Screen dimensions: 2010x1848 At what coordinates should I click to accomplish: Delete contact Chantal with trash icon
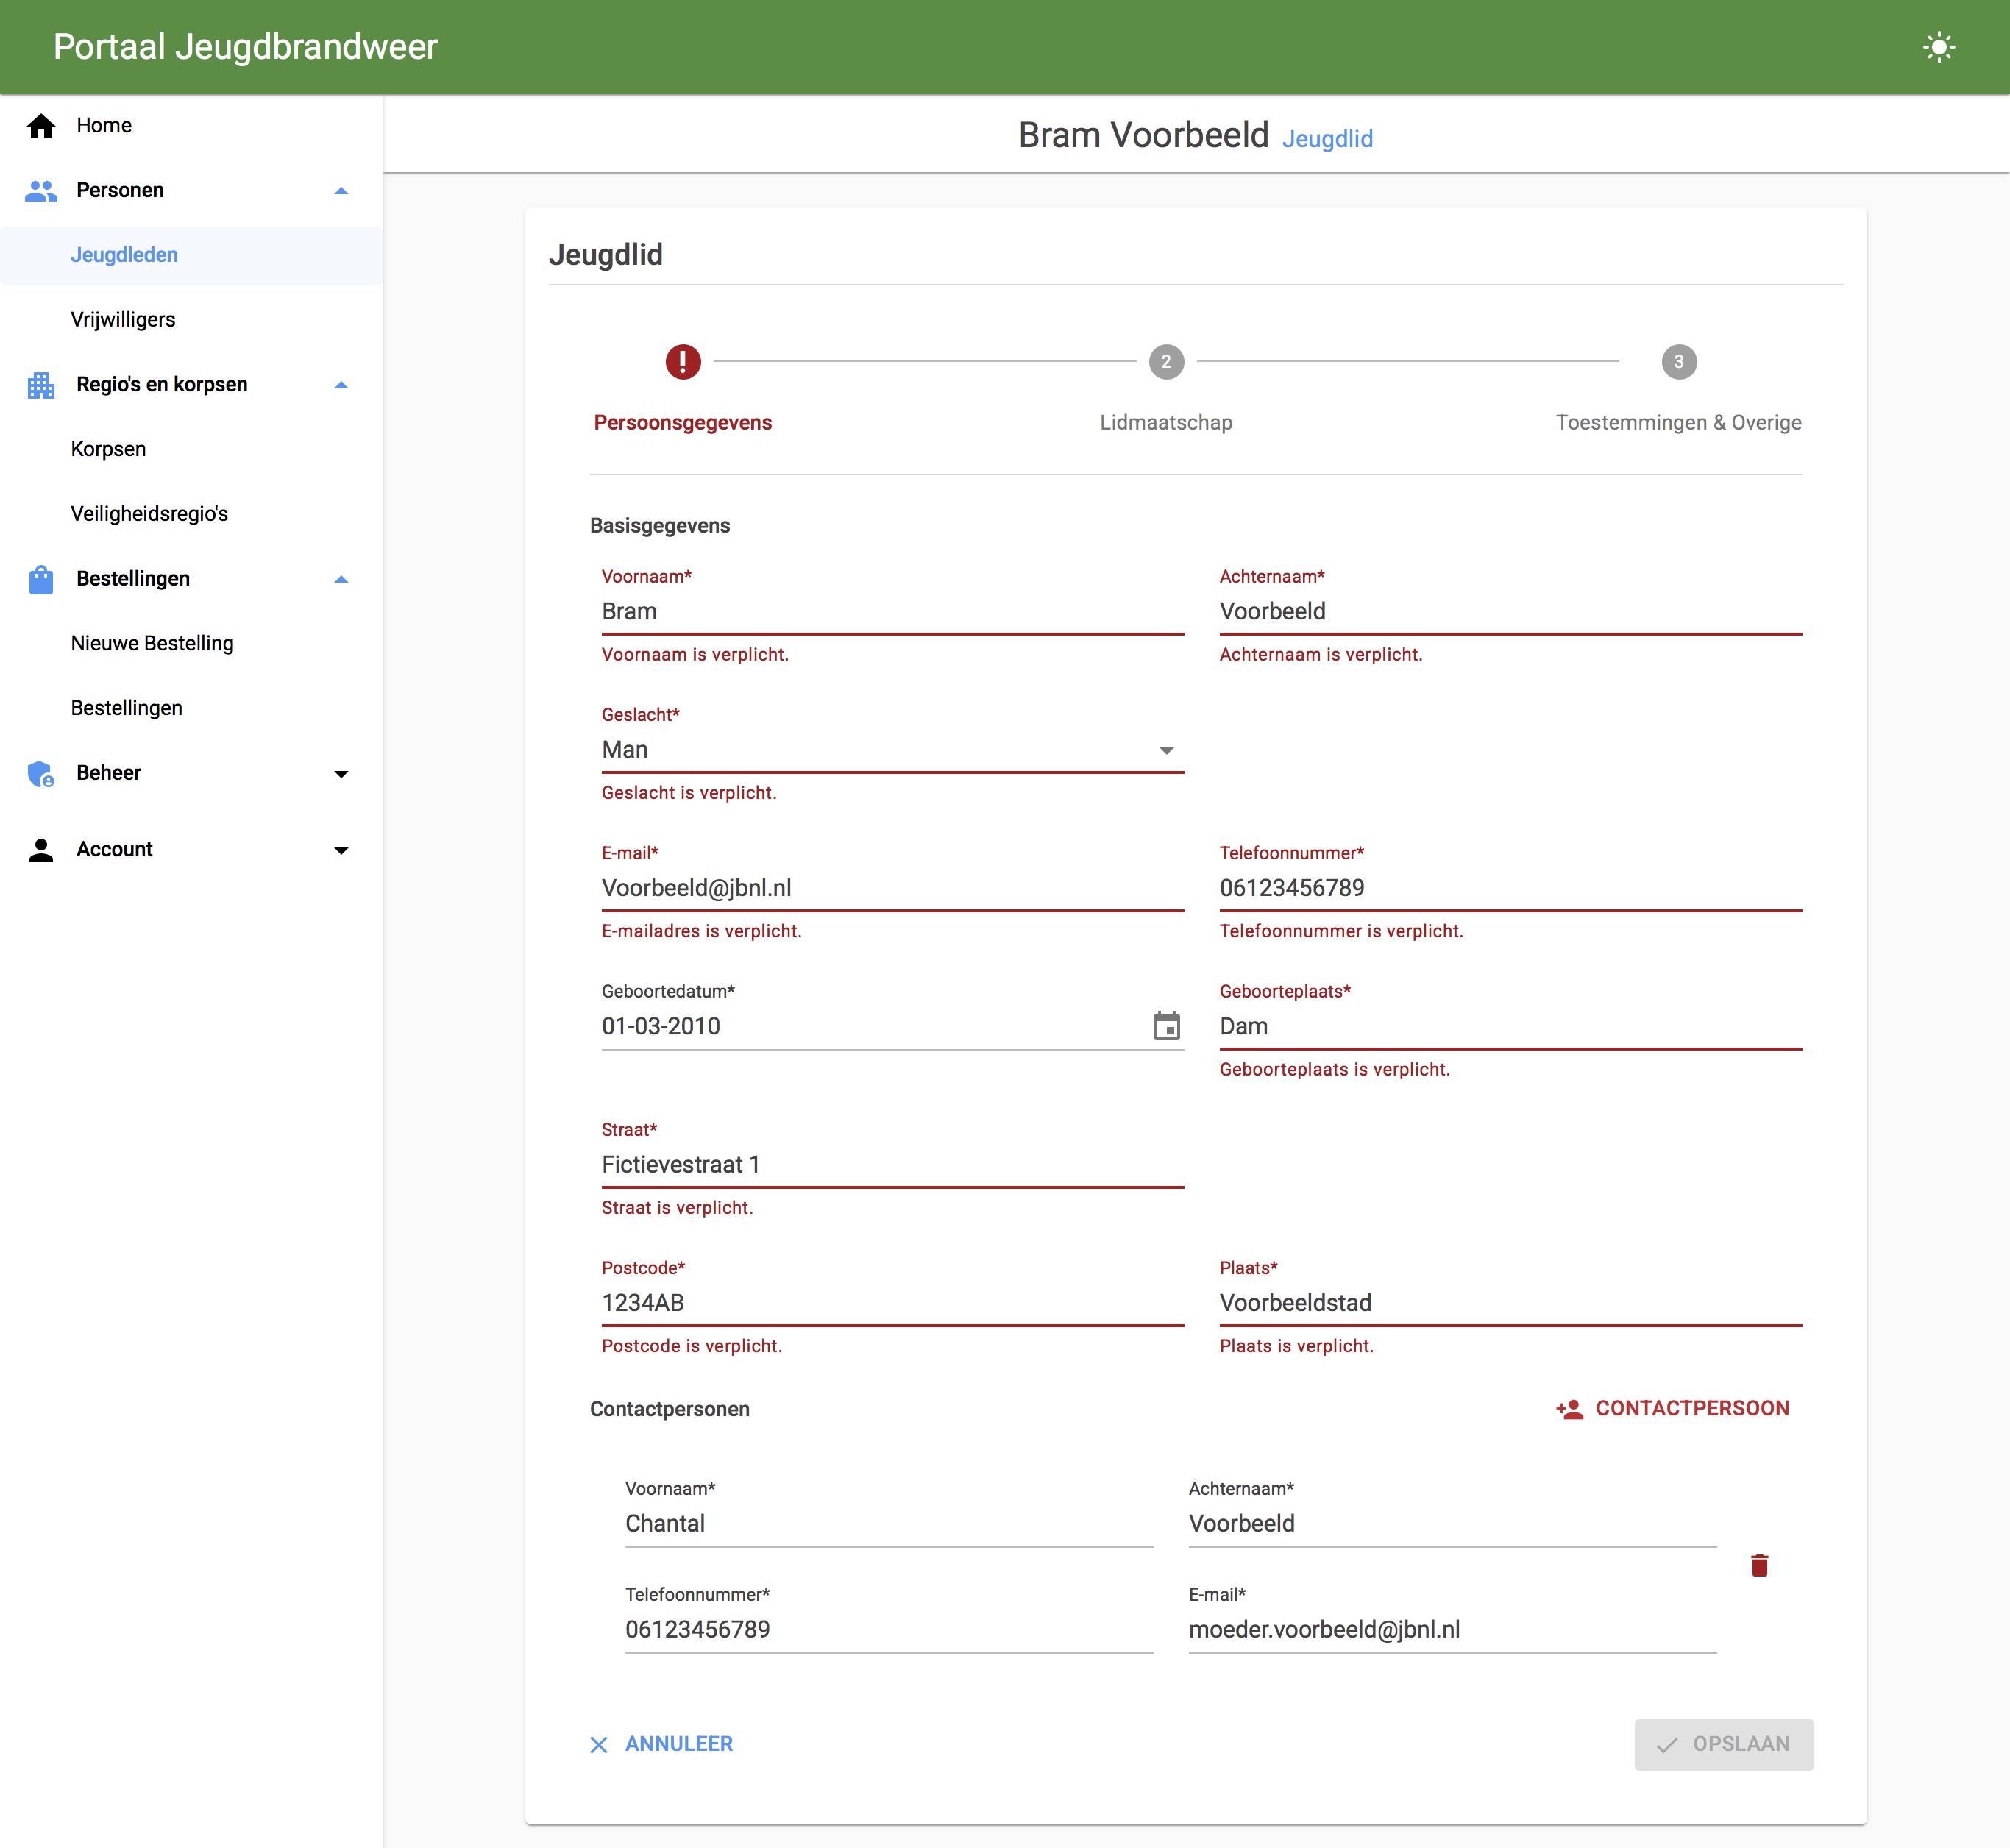(1760, 1565)
